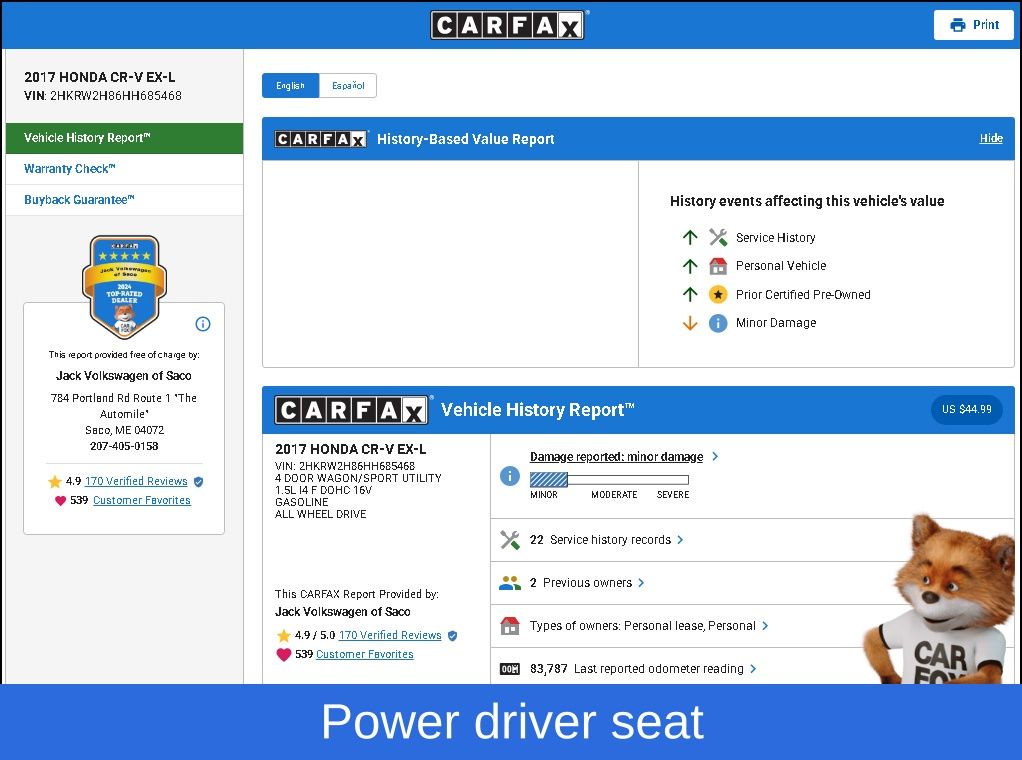
Task: Open the Buyback Guarantee tab
Action: tap(124, 200)
